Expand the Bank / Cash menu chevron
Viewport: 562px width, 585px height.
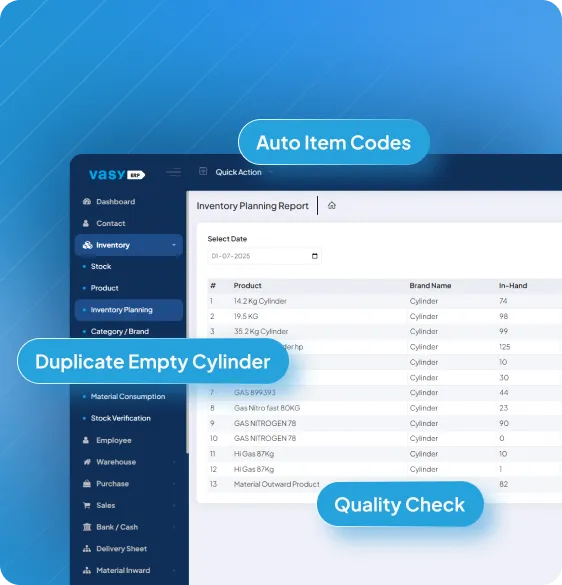coord(174,527)
